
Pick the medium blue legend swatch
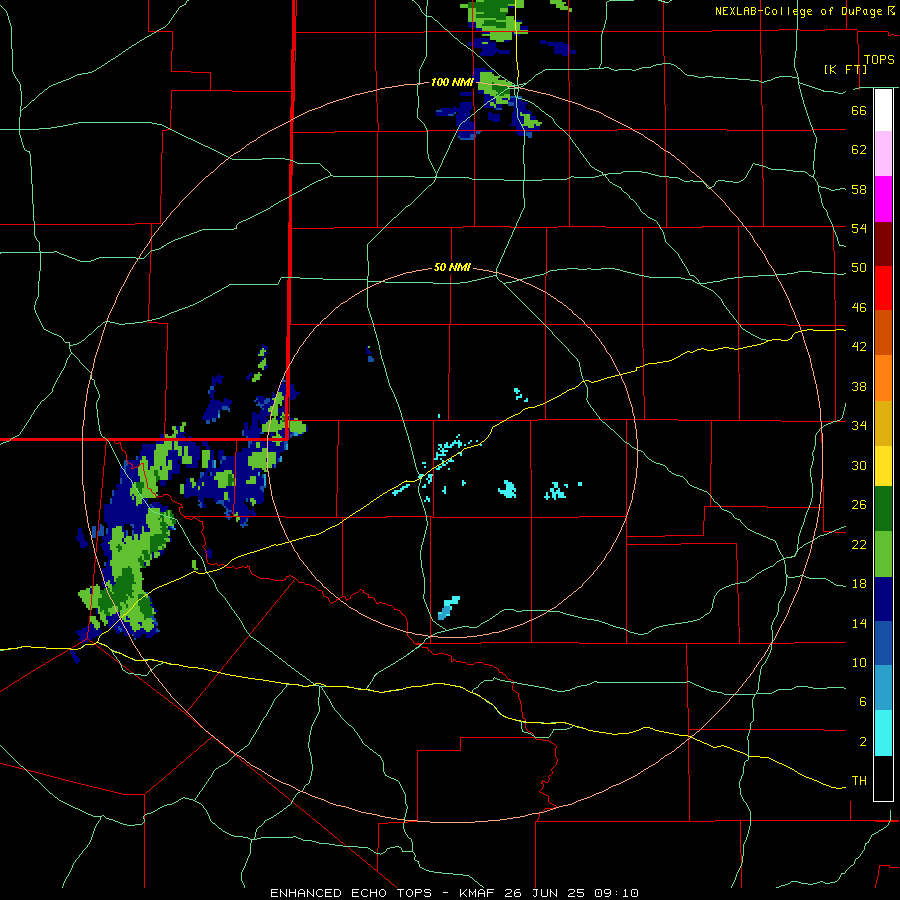(x=883, y=643)
